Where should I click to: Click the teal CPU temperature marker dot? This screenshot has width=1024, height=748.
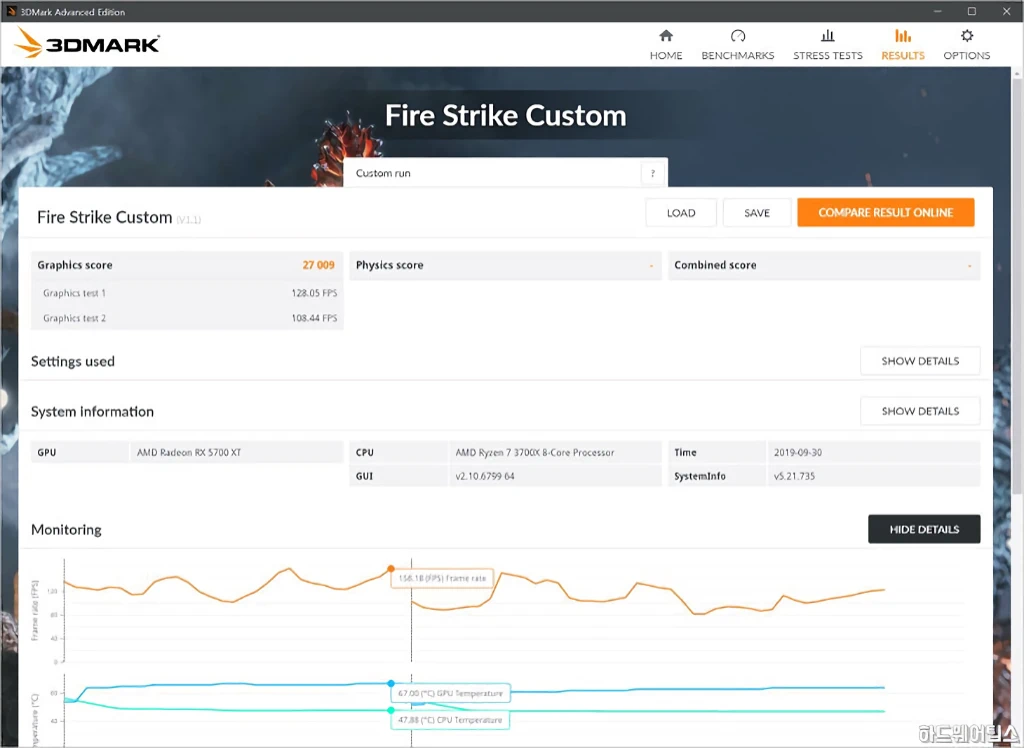click(391, 710)
